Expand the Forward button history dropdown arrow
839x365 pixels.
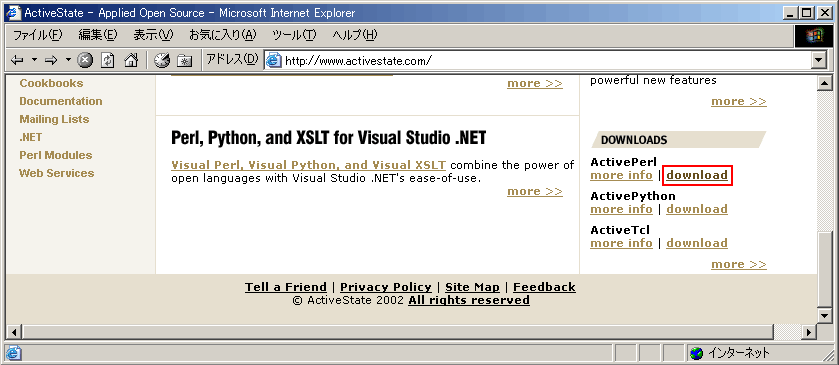point(68,60)
